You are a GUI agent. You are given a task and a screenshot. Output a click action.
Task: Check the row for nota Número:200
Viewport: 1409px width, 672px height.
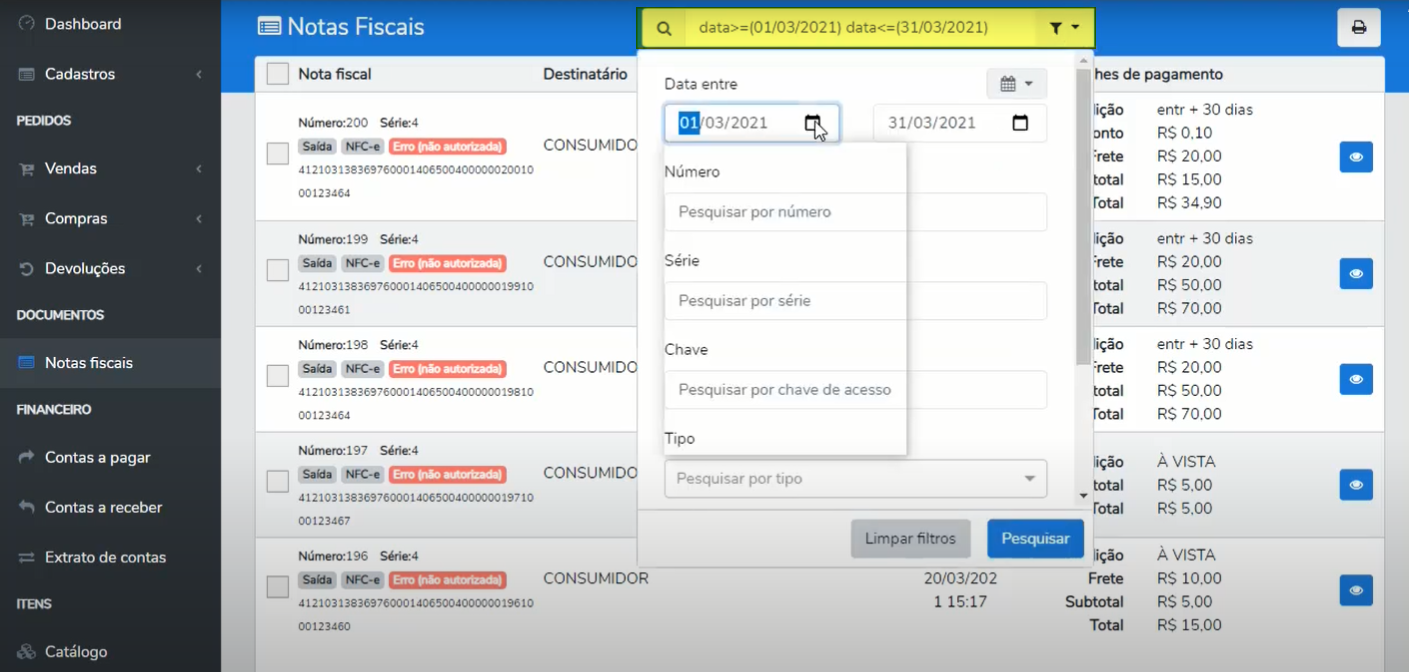point(278,154)
